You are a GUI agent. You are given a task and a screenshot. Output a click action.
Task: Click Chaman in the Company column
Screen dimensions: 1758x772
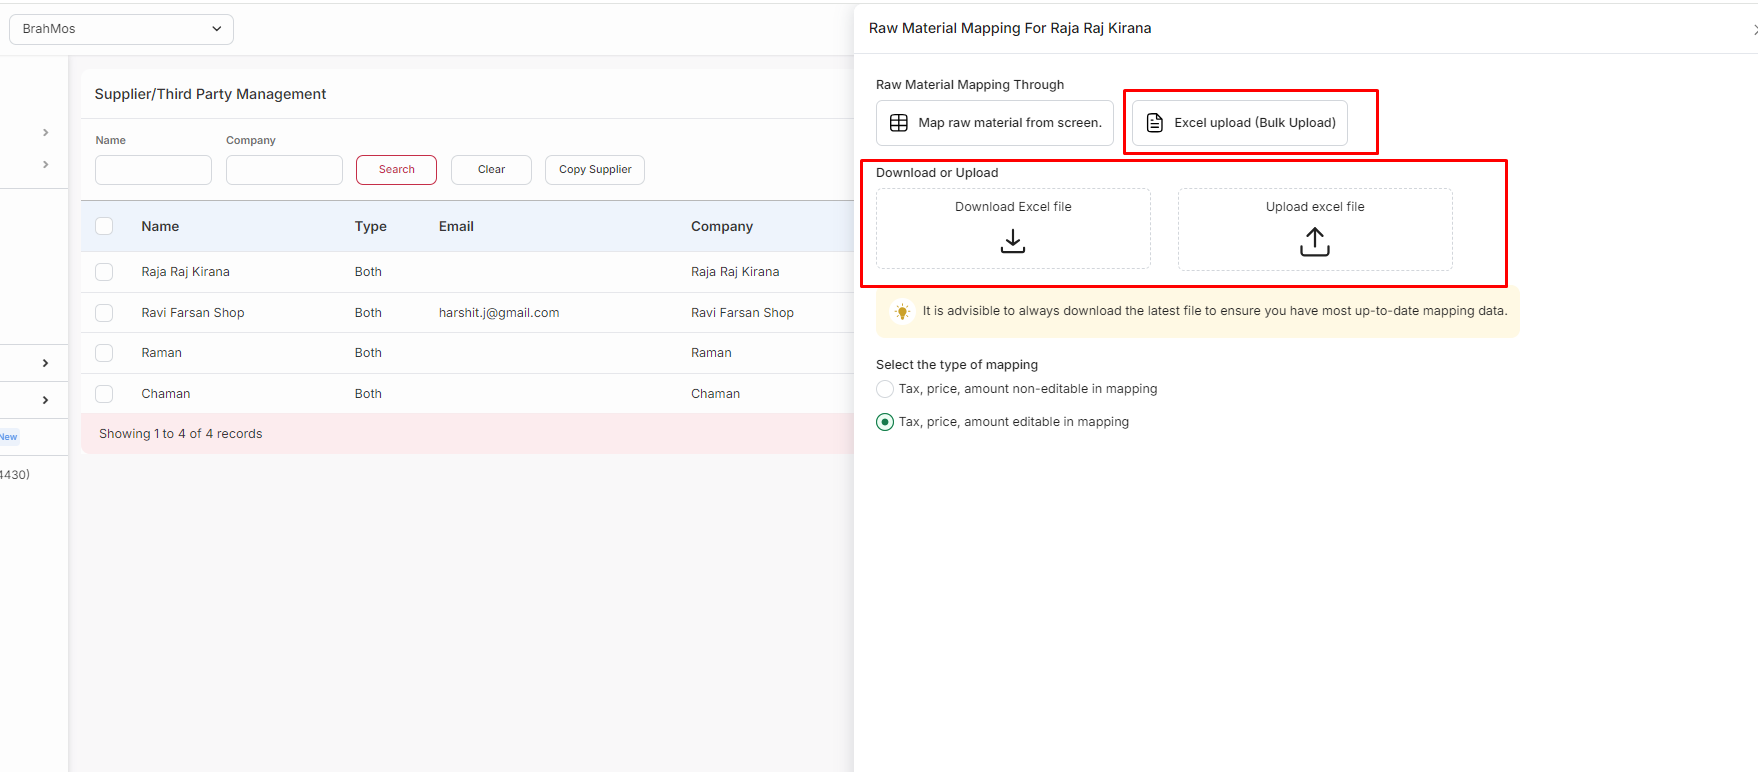[715, 394]
